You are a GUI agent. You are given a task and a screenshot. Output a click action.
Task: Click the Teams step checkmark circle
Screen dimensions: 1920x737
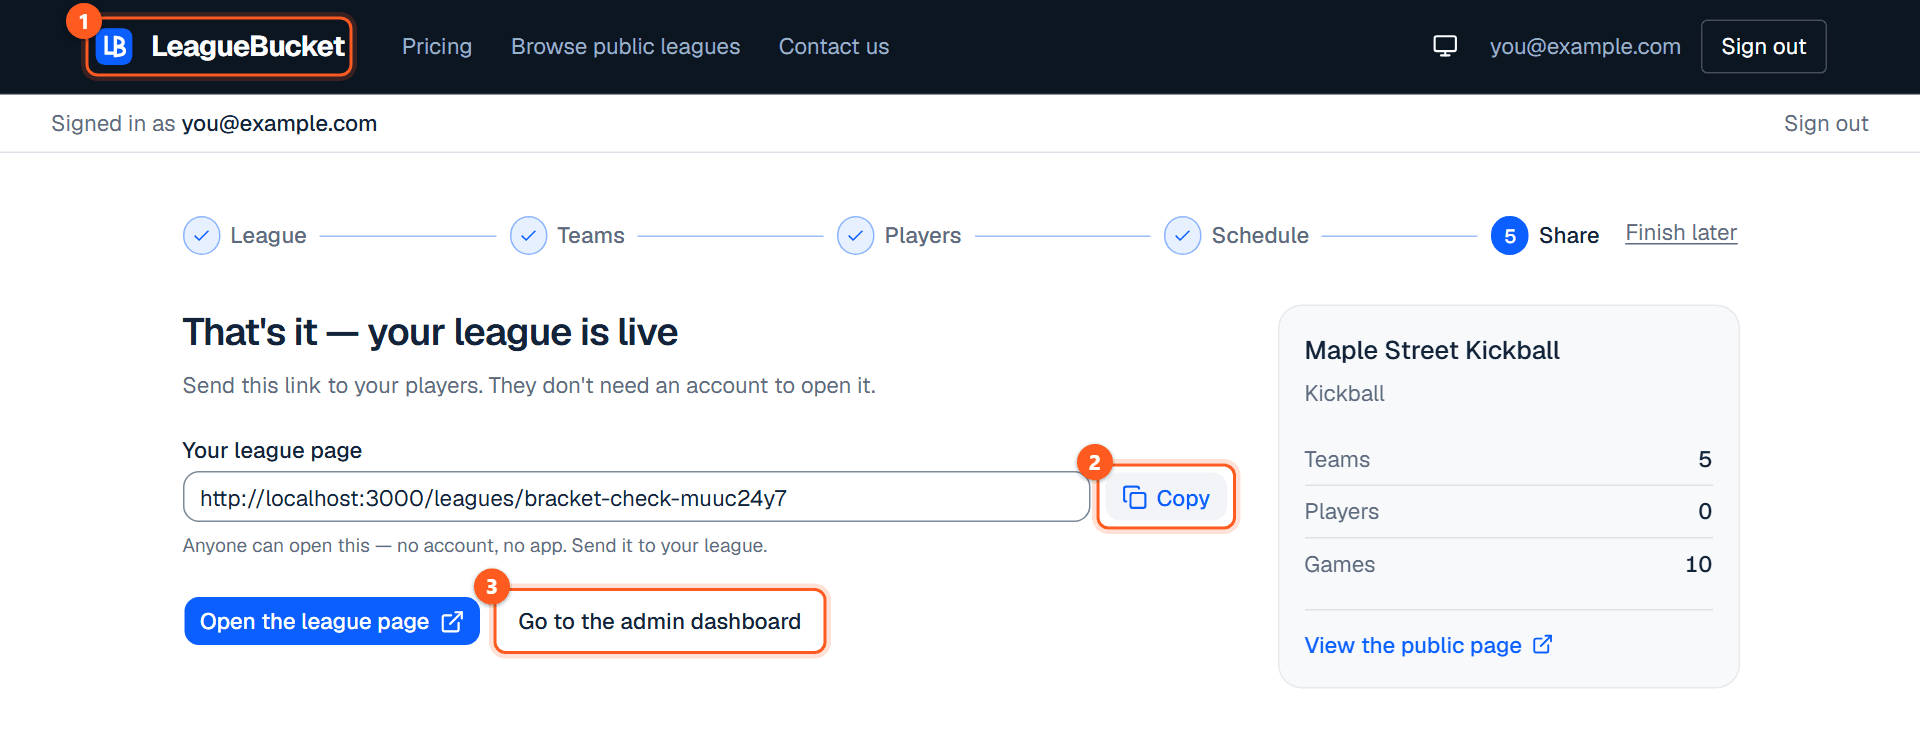[x=528, y=236]
